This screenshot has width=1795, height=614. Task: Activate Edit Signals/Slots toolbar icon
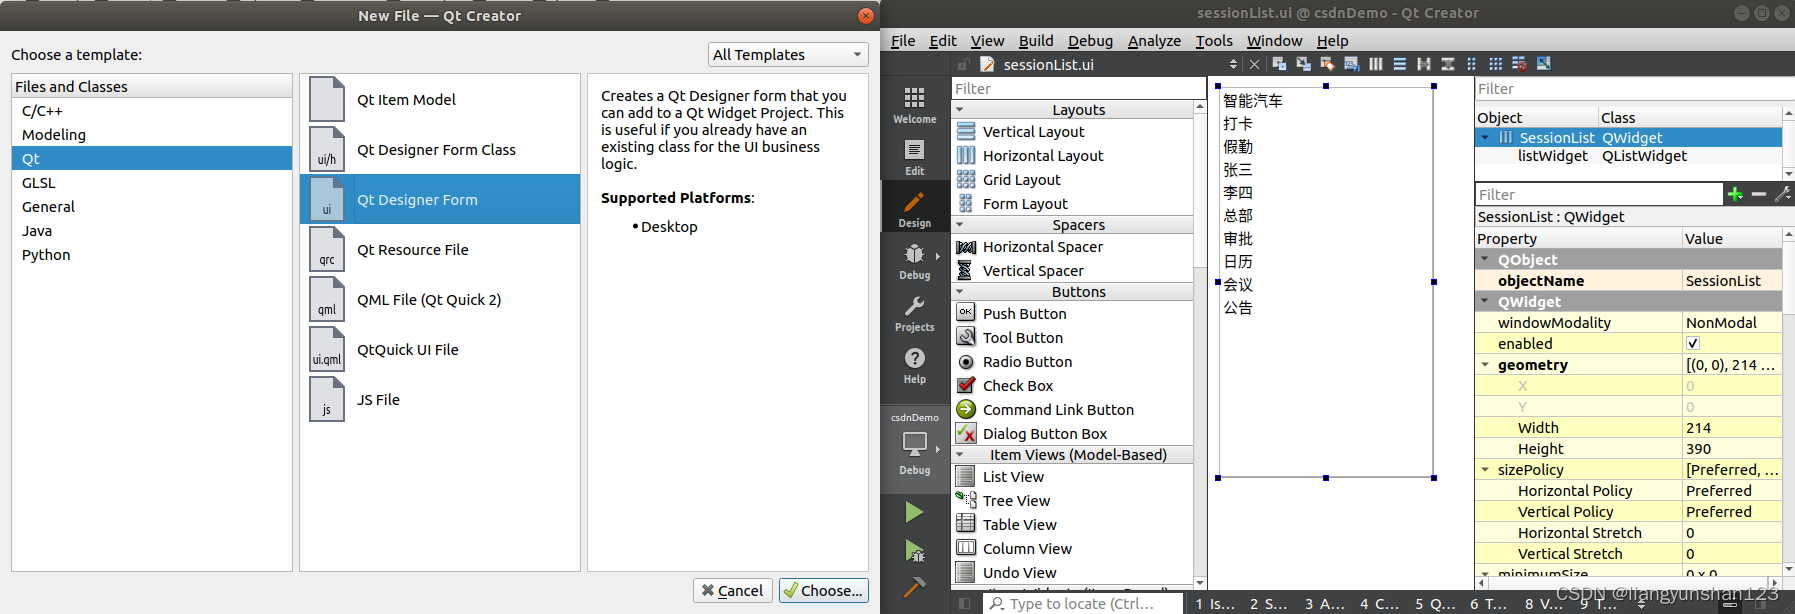[x=1303, y=64]
